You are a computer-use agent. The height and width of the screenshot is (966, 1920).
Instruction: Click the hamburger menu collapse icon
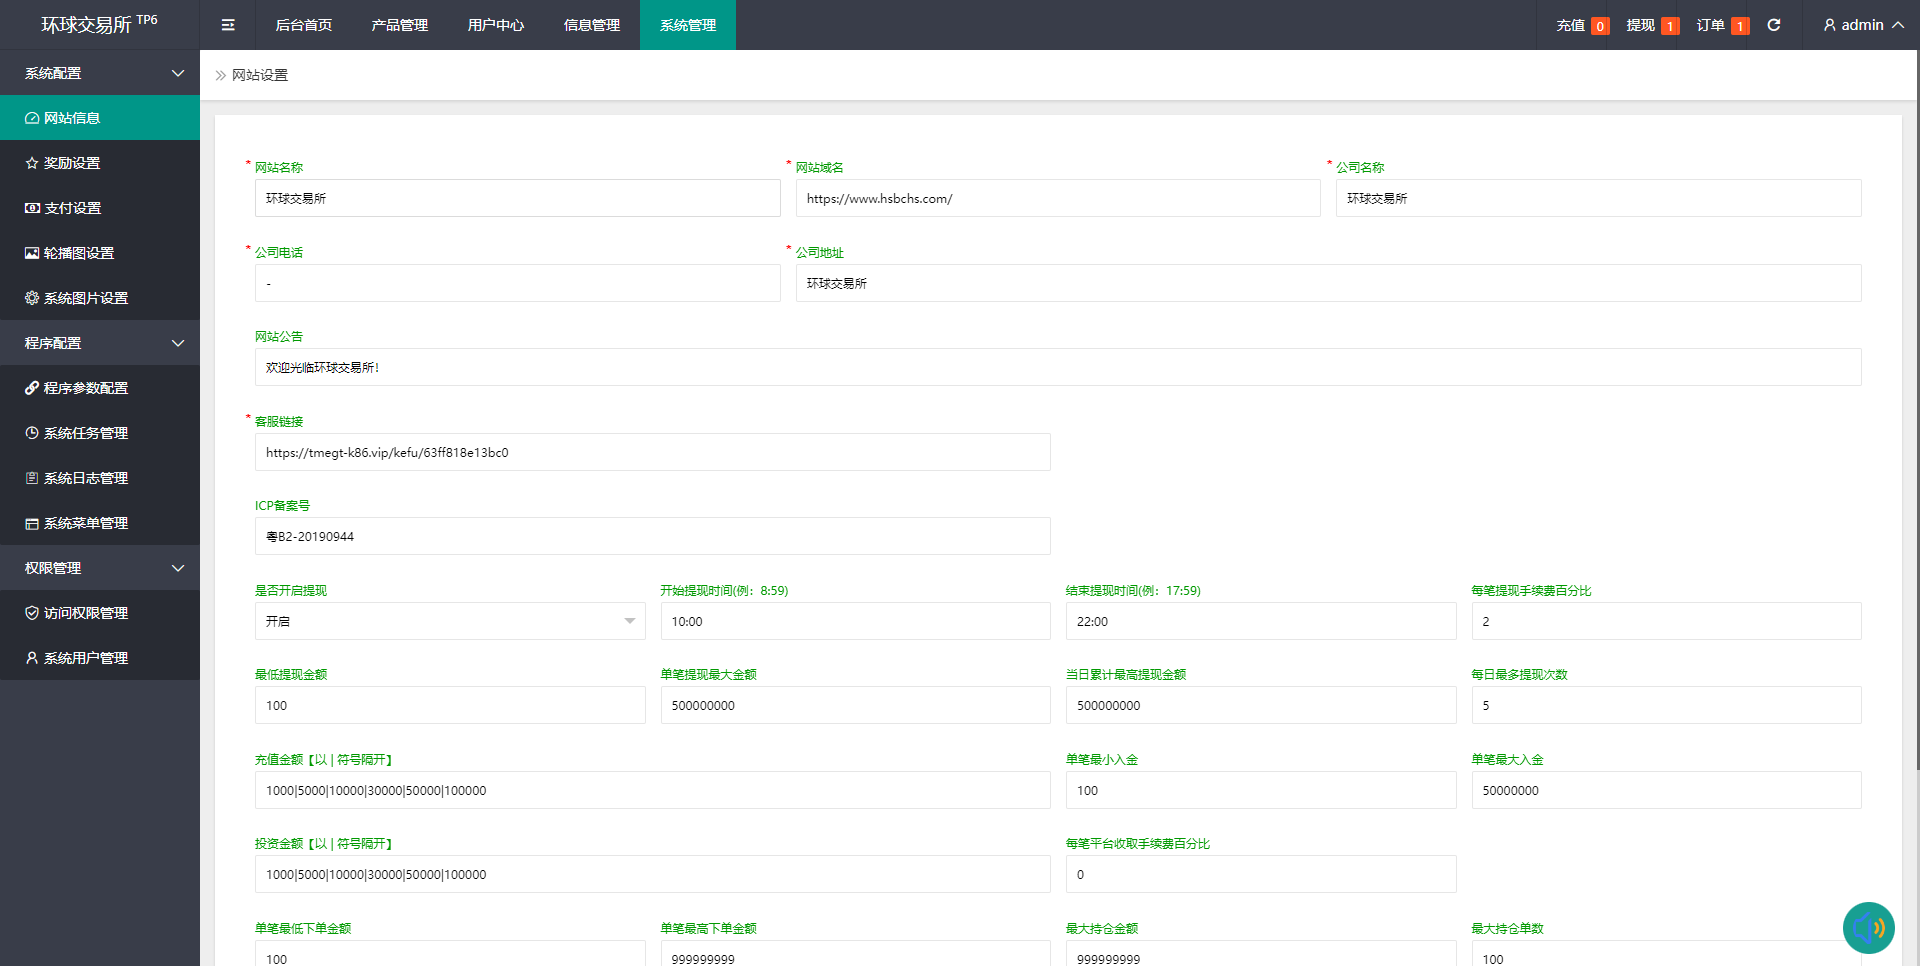click(x=228, y=25)
